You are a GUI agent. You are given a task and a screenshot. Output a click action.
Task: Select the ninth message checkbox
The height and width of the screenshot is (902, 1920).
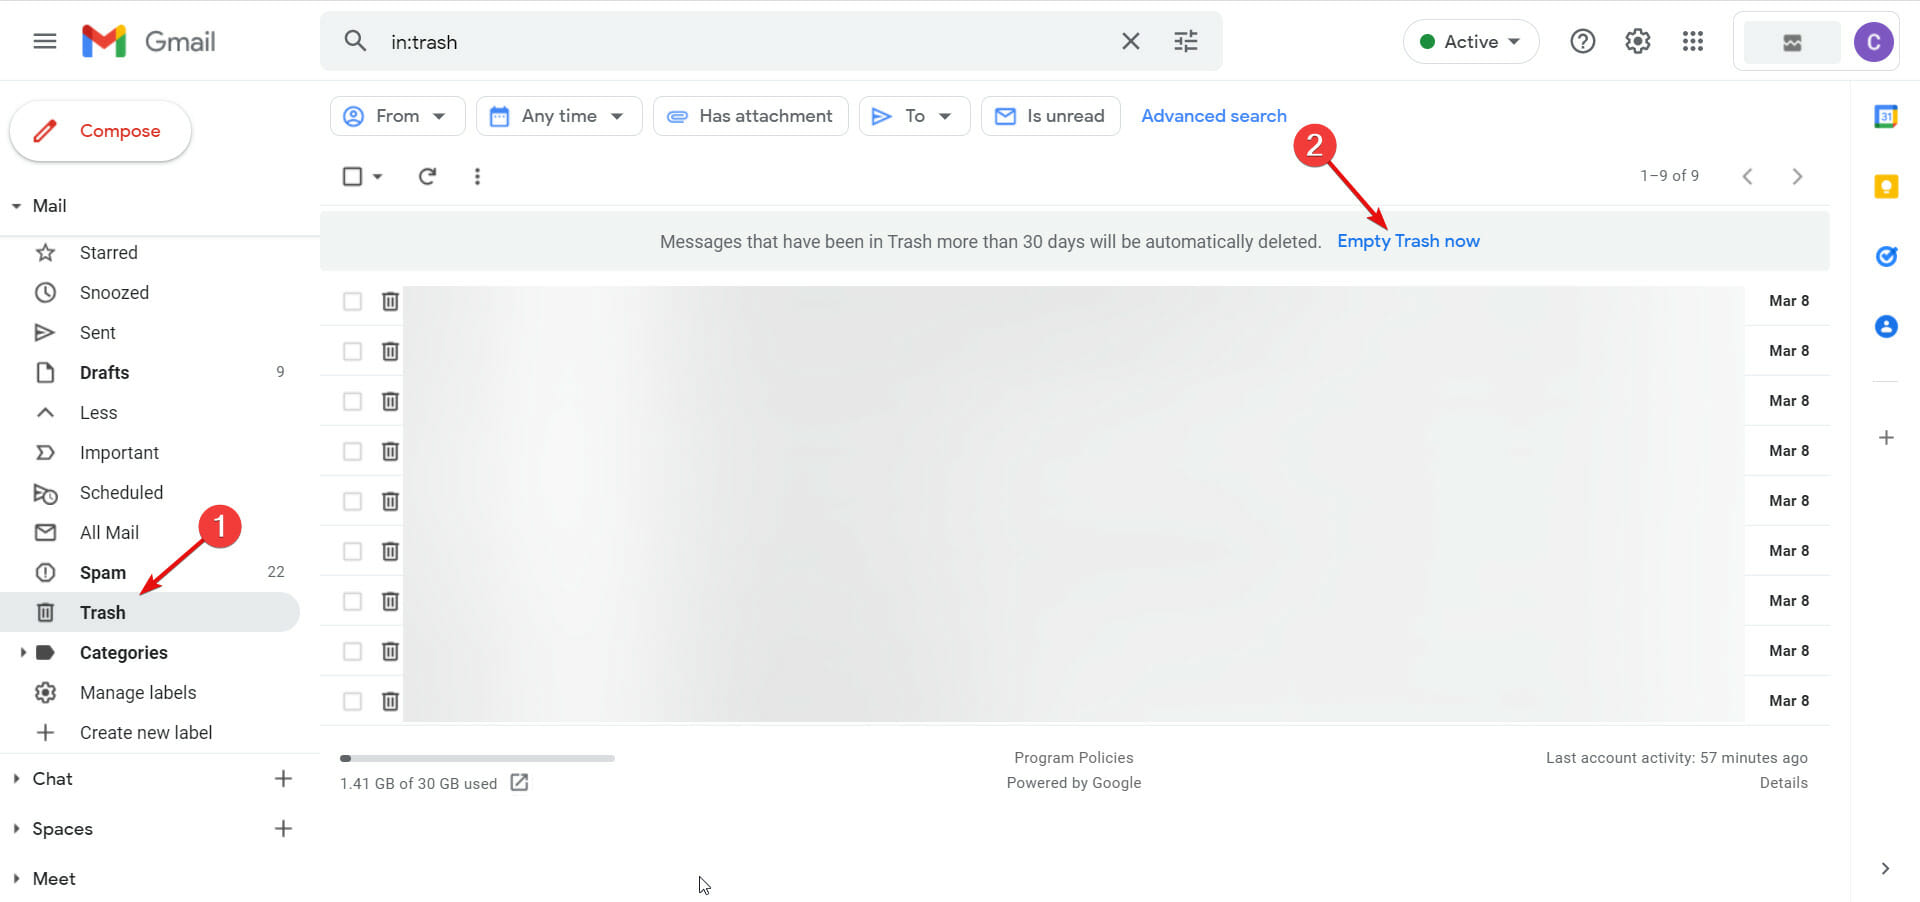(x=352, y=701)
